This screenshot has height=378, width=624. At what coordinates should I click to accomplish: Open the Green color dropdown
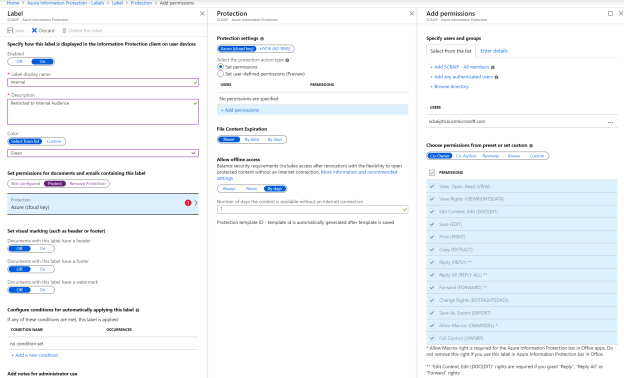[x=103, y=153]
